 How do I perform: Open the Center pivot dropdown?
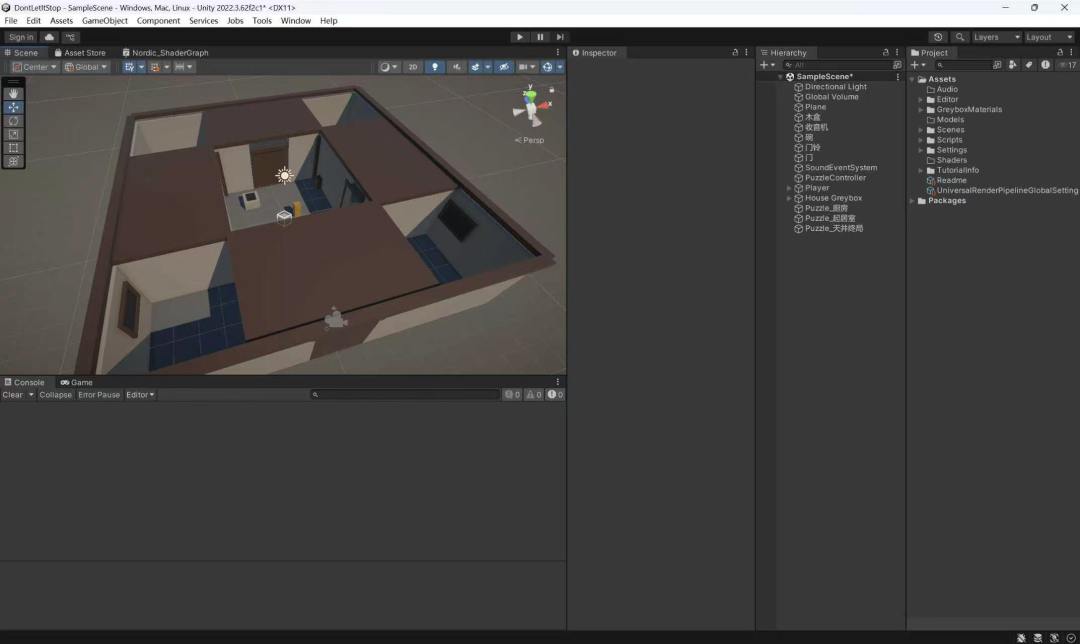34,67
